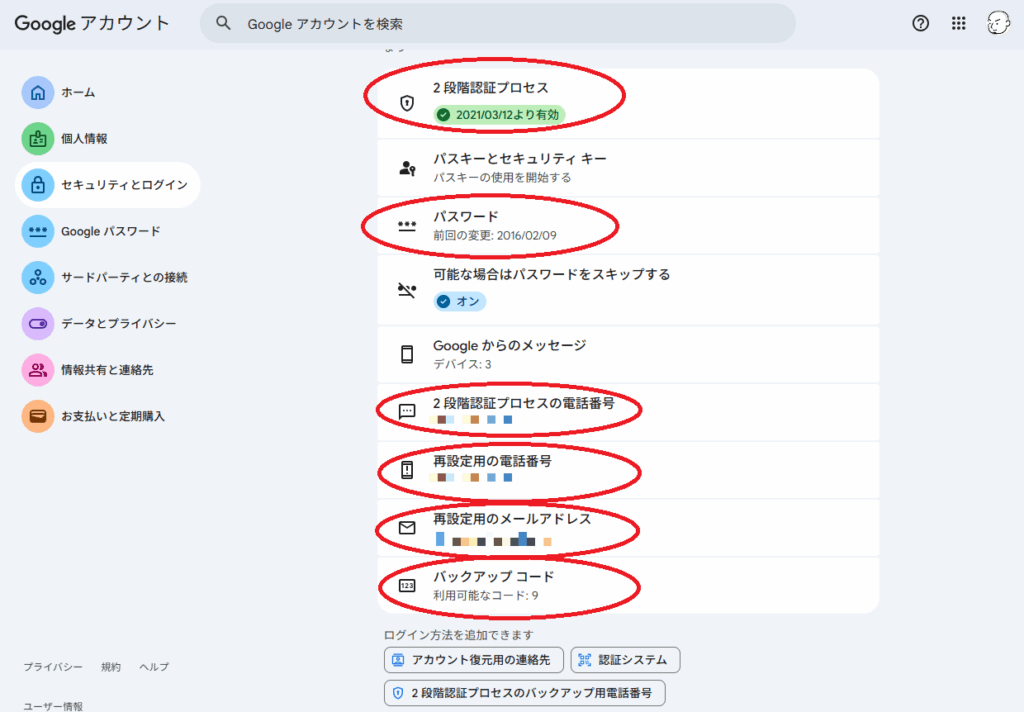
Task: Open the Google apps grid icon
Action: tap(958, 24)
